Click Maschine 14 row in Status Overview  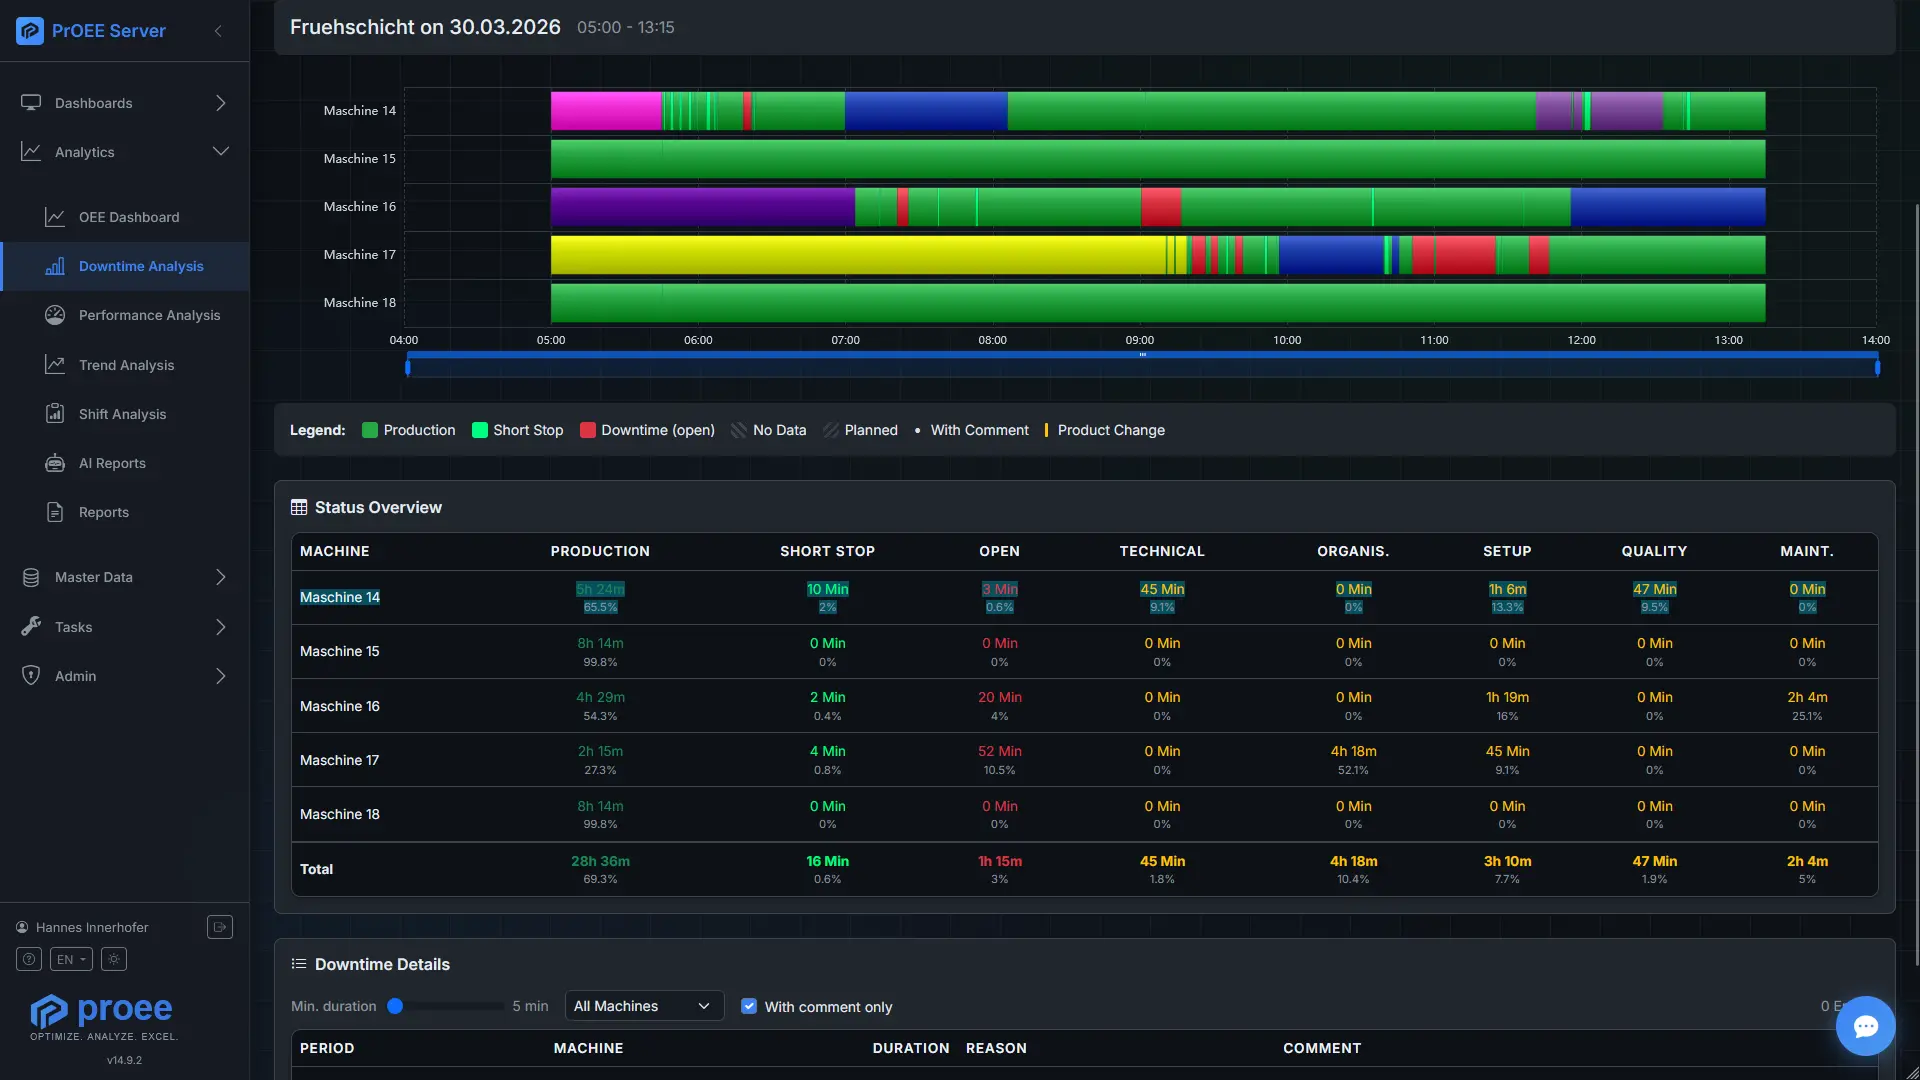[1084, 597]
